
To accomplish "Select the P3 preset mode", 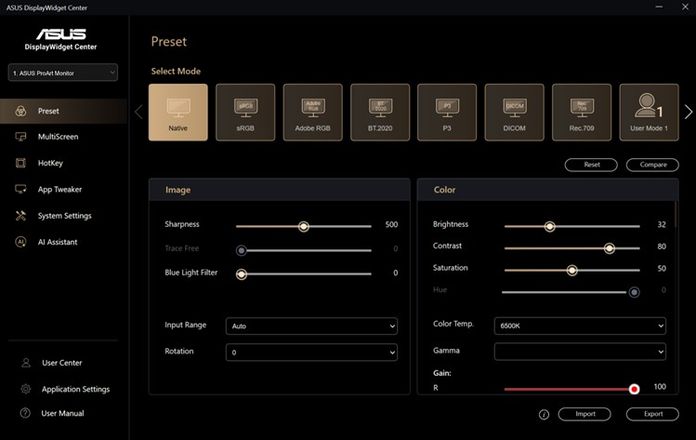I will click(447, 112).
